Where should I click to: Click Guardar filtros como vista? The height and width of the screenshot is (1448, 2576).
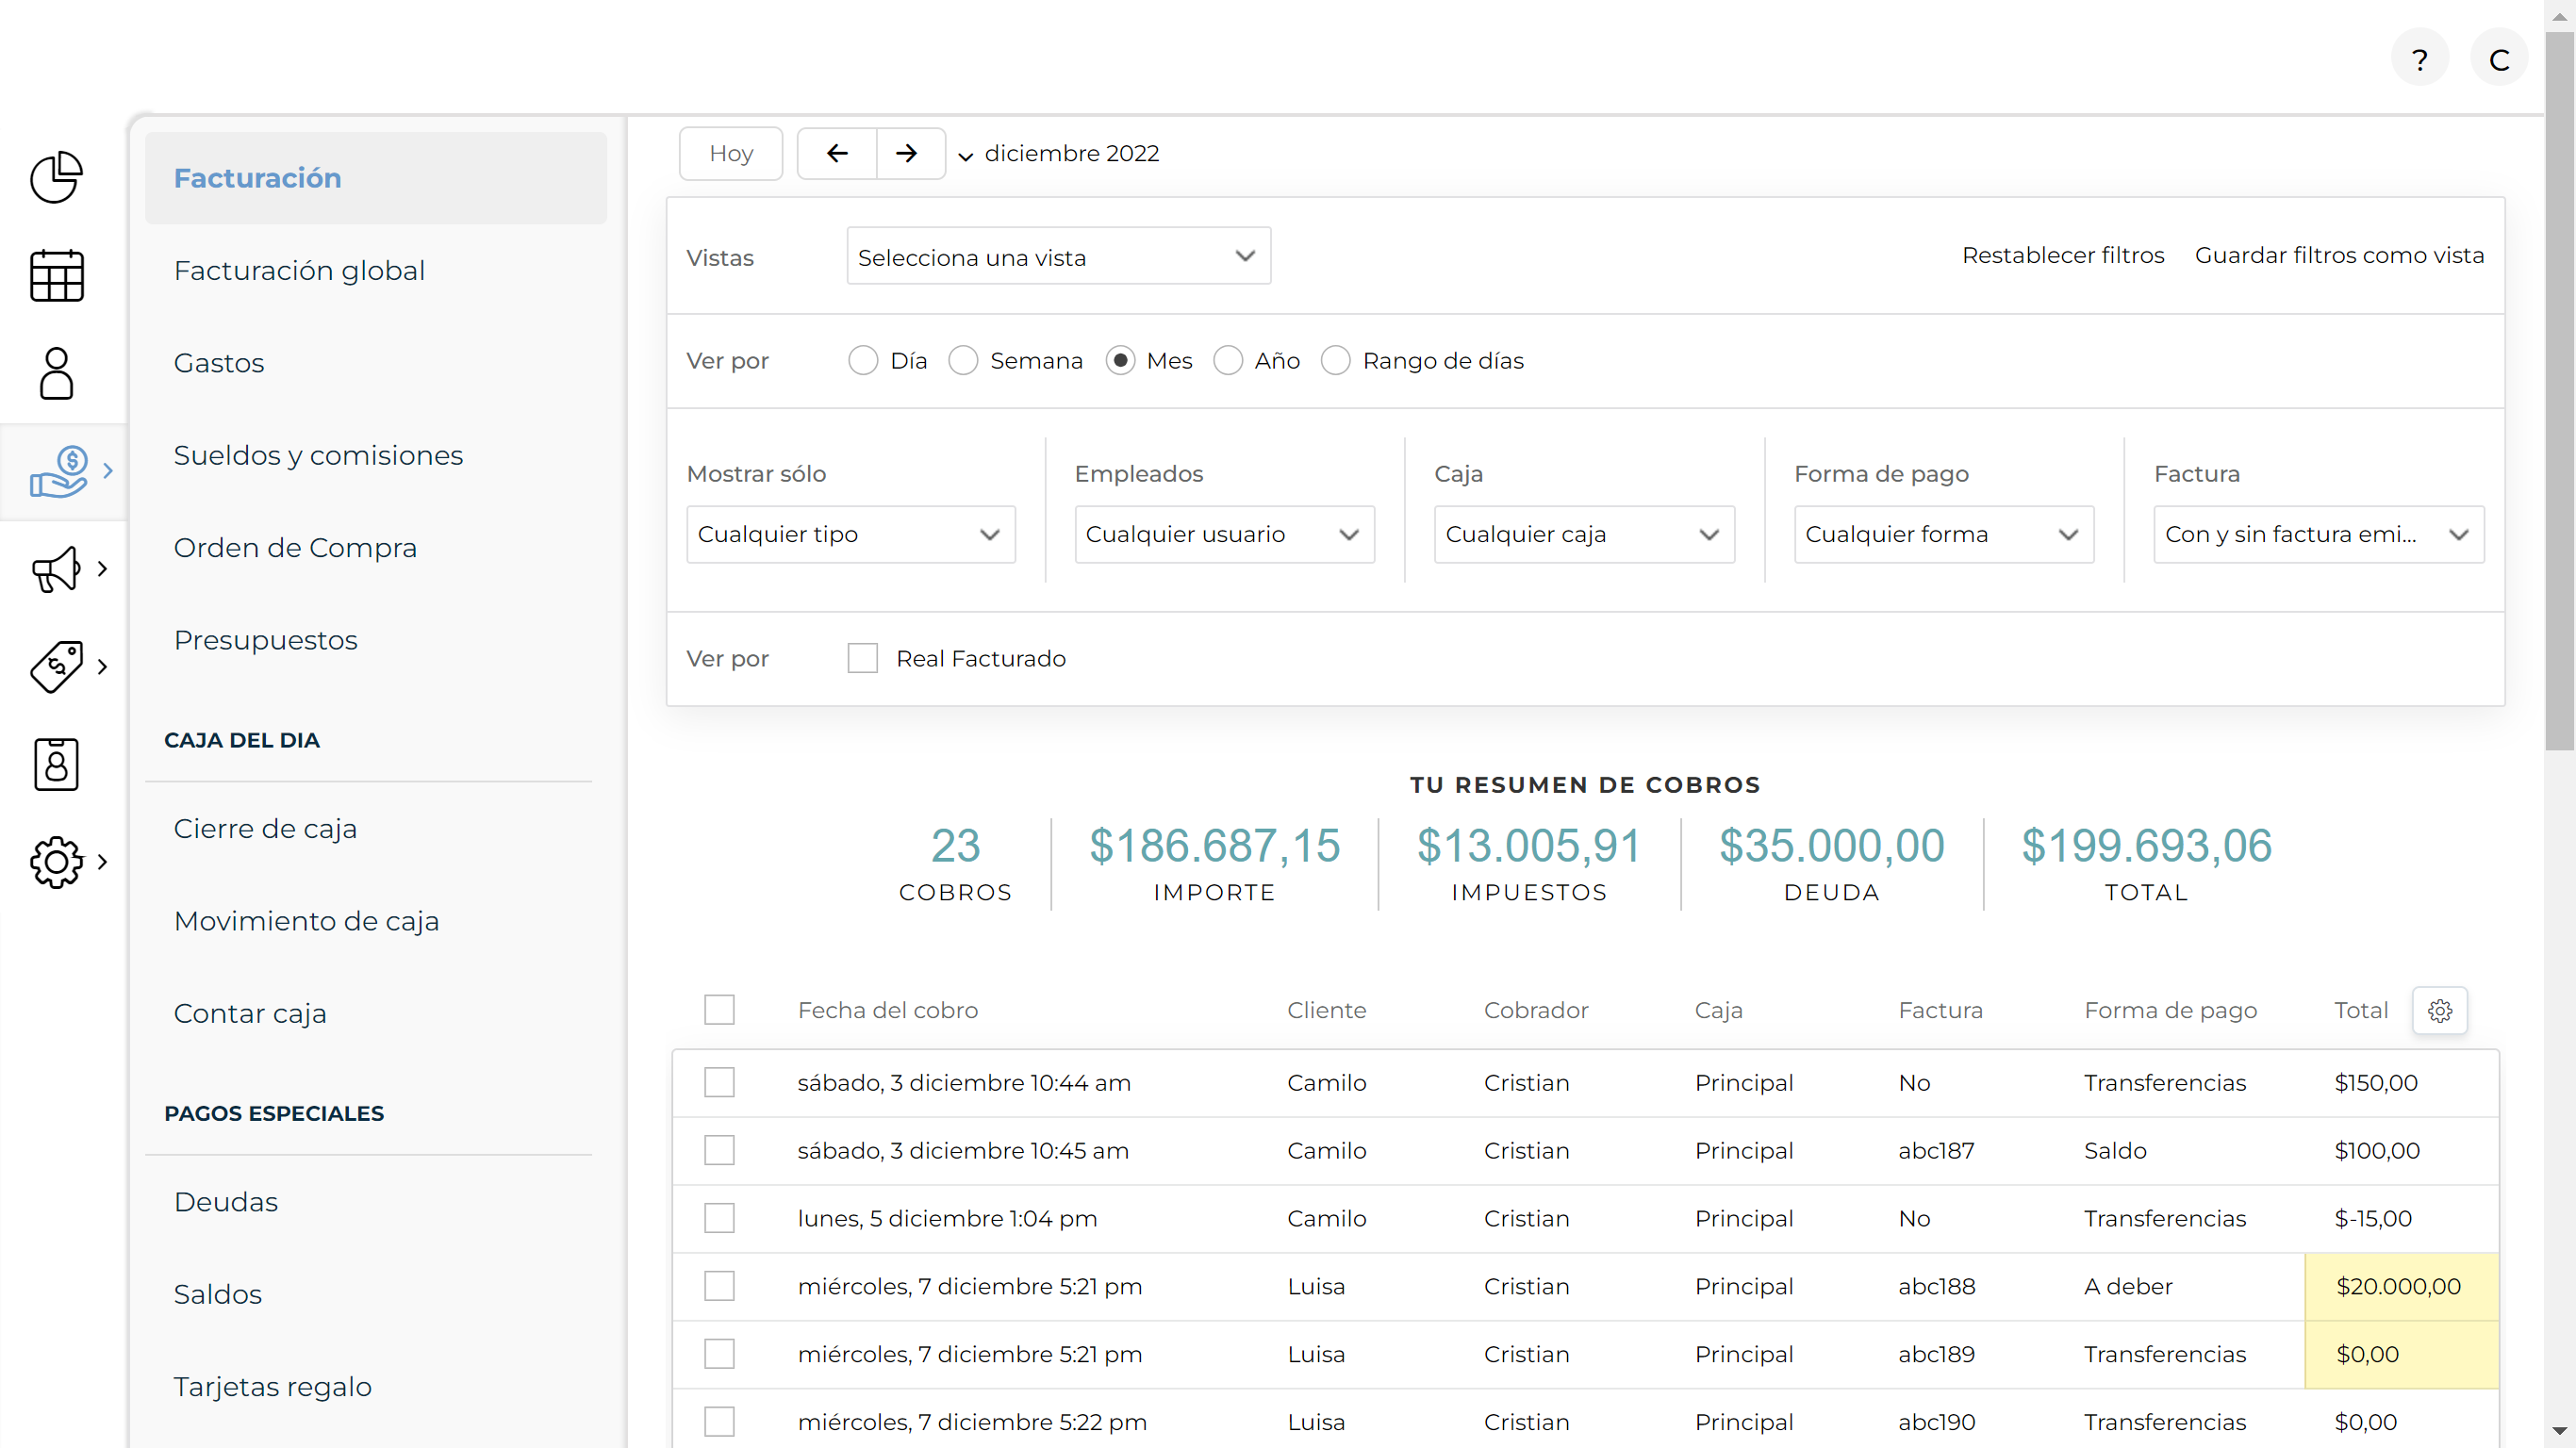(2339, 255)
